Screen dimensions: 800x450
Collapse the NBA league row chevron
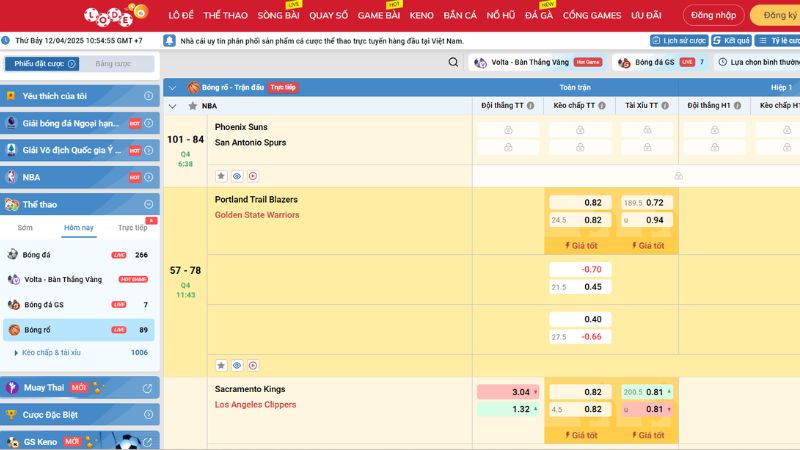pos(172,105)
